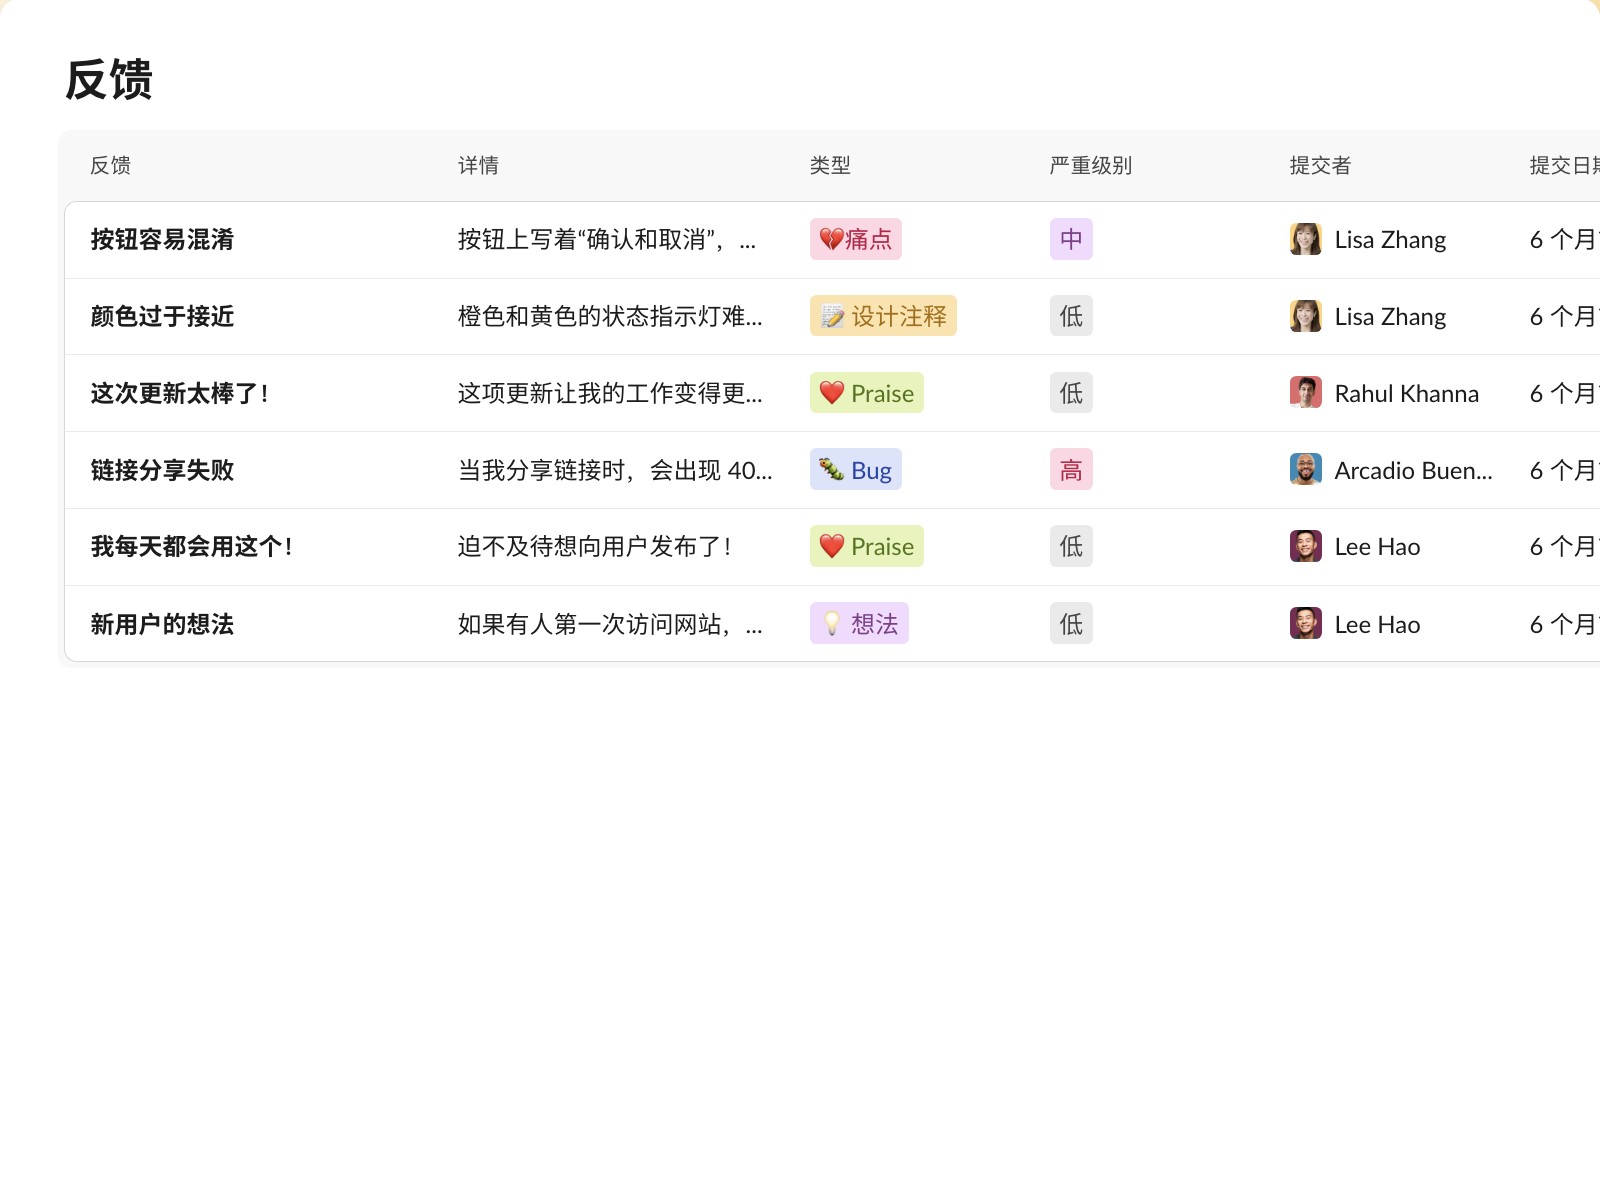Viewport: 1600px width, 1200px height.
Task: Click the 中 severity badge
Action: point(1071,239)
